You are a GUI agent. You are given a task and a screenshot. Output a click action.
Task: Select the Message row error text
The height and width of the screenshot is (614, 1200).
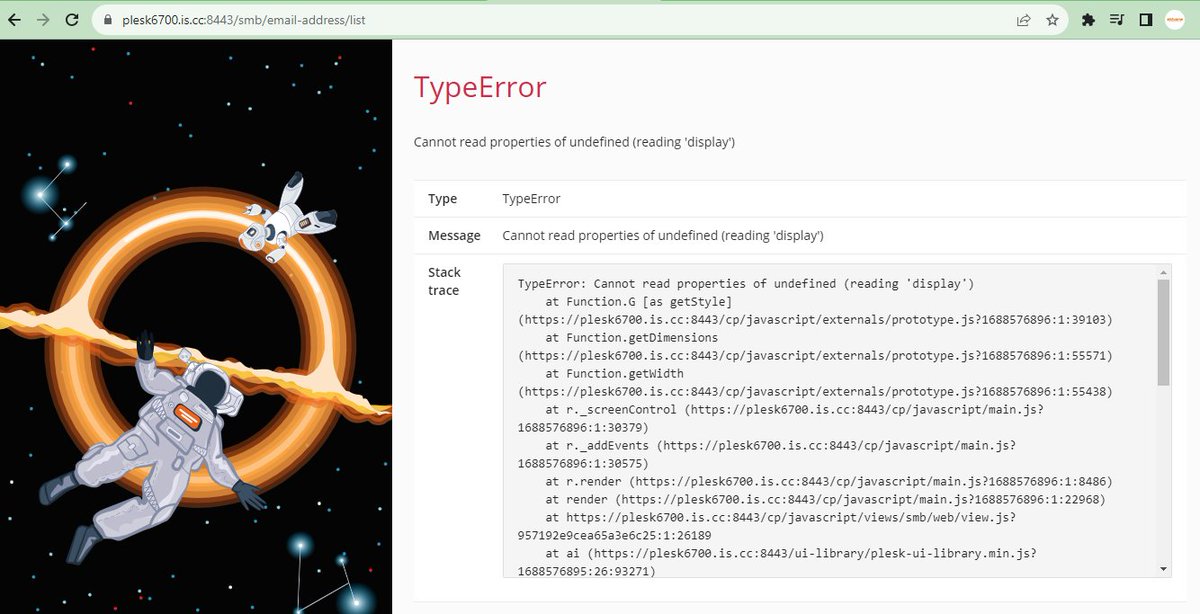pos(663,236)
